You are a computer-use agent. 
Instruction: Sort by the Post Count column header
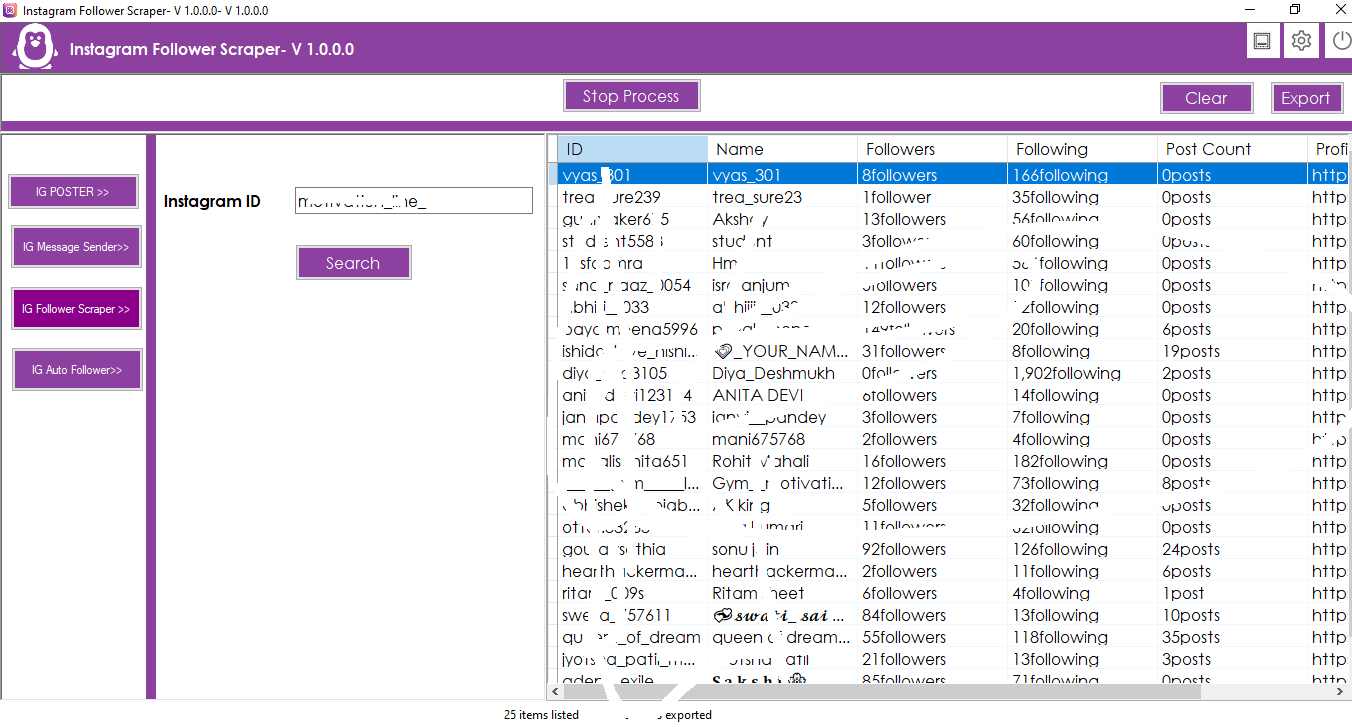pos(1232,149)
